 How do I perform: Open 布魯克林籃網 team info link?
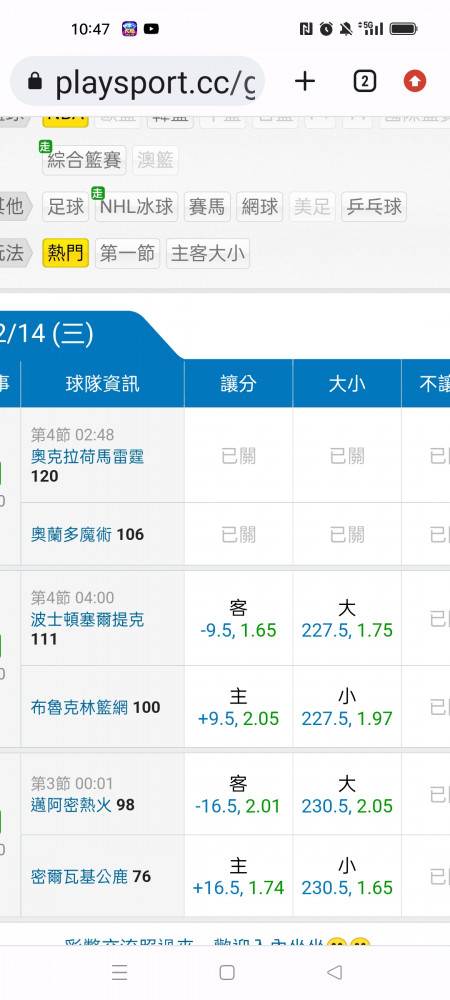[80, 707]
